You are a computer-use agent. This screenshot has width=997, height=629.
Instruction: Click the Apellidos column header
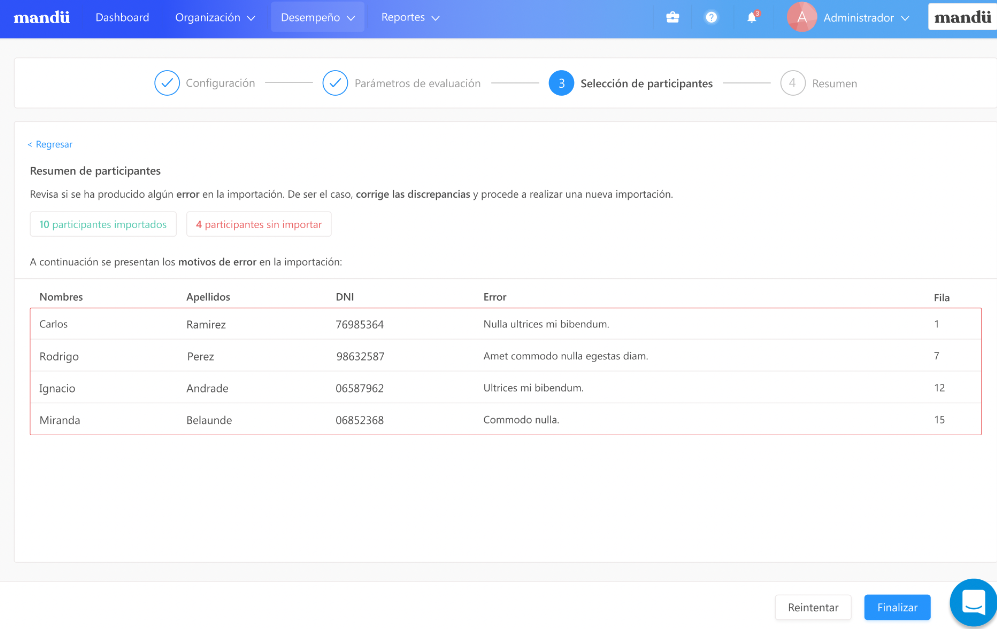[208, 297]
